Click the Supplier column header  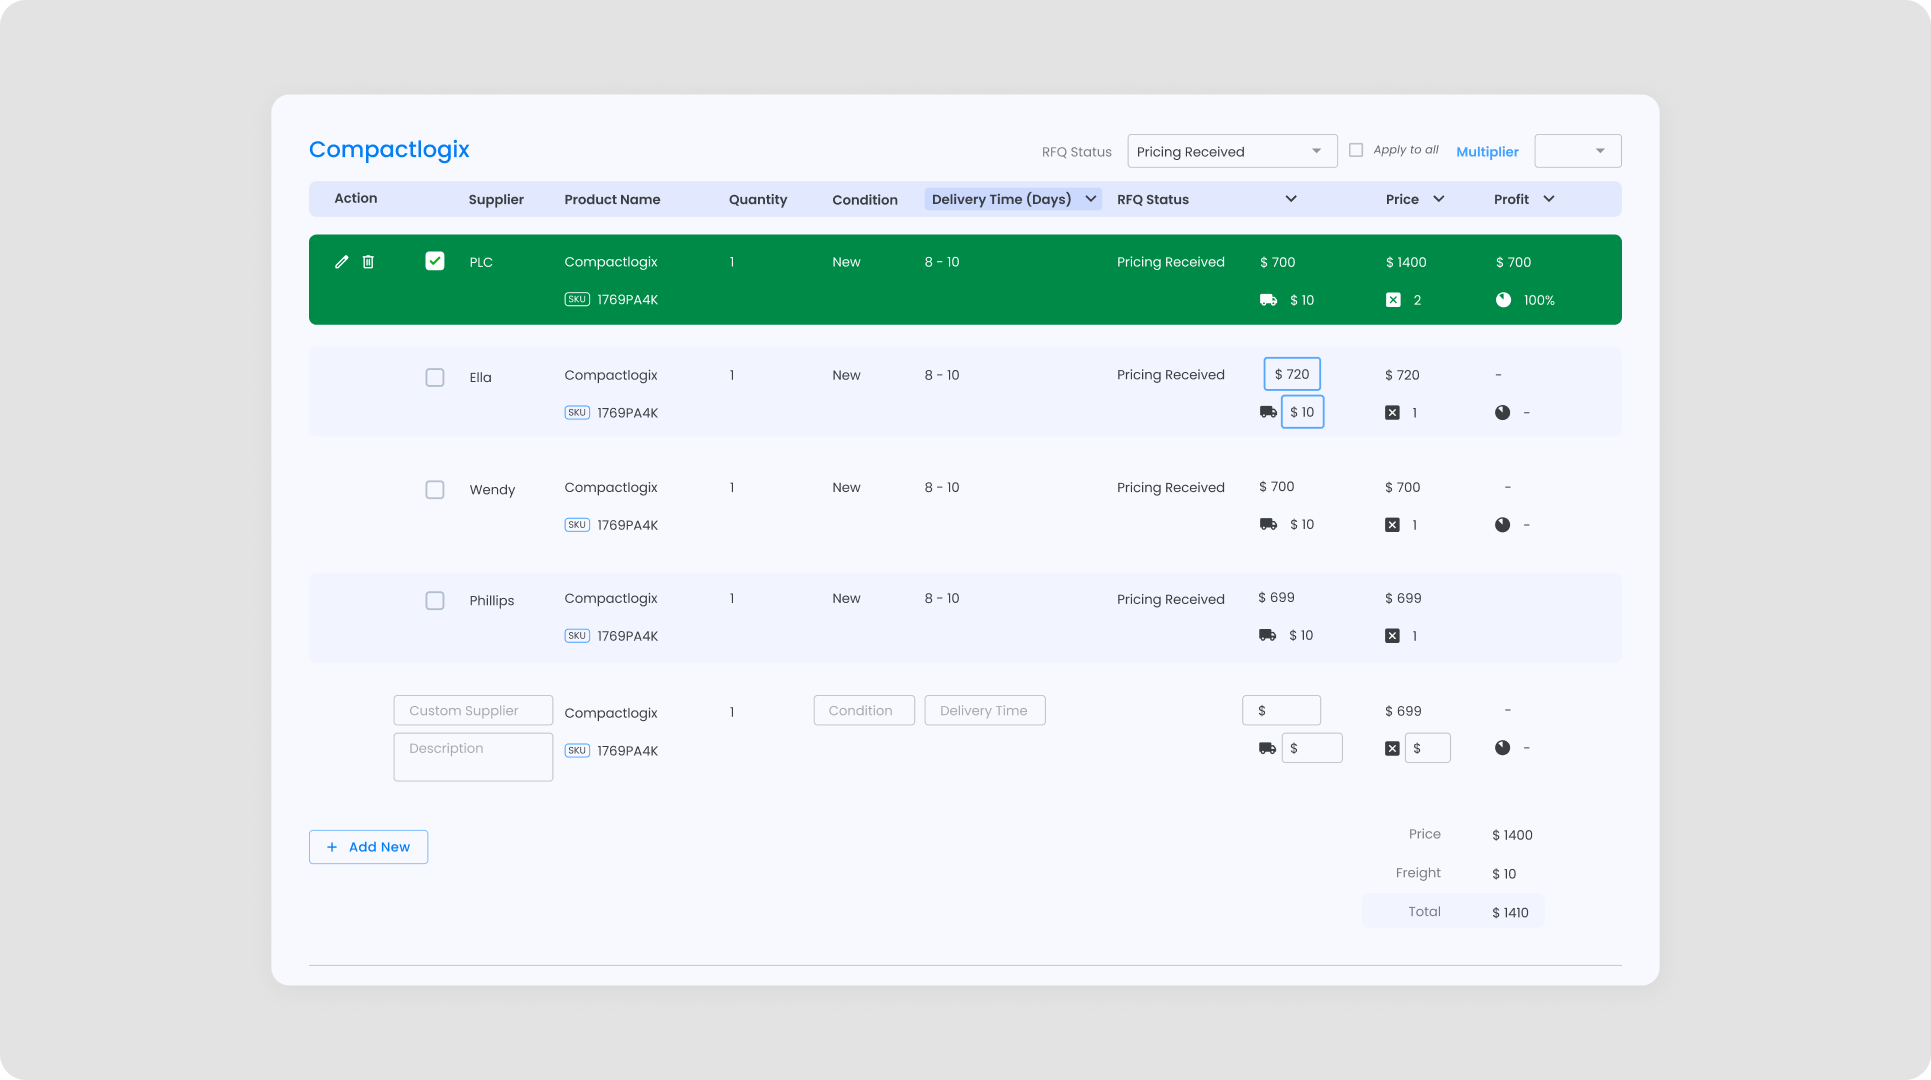coord(496,200)
